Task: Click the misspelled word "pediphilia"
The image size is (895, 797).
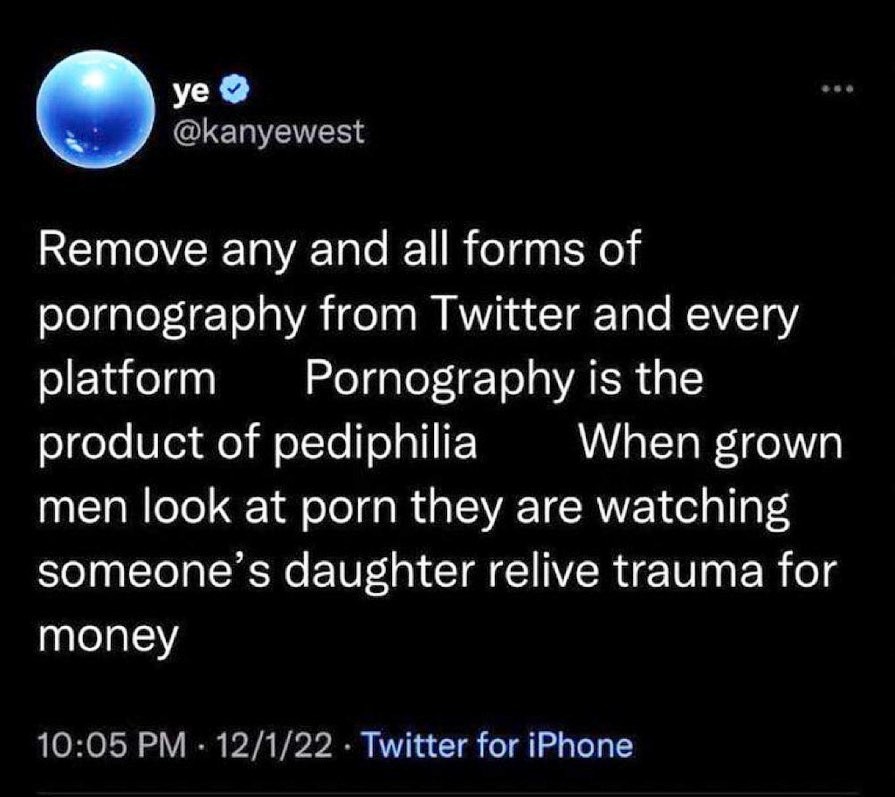Action: point(376,444)
